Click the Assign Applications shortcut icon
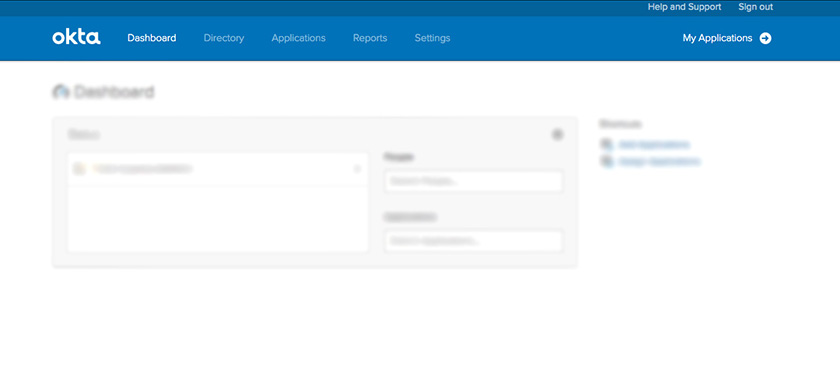 click(x=606, y=161)
